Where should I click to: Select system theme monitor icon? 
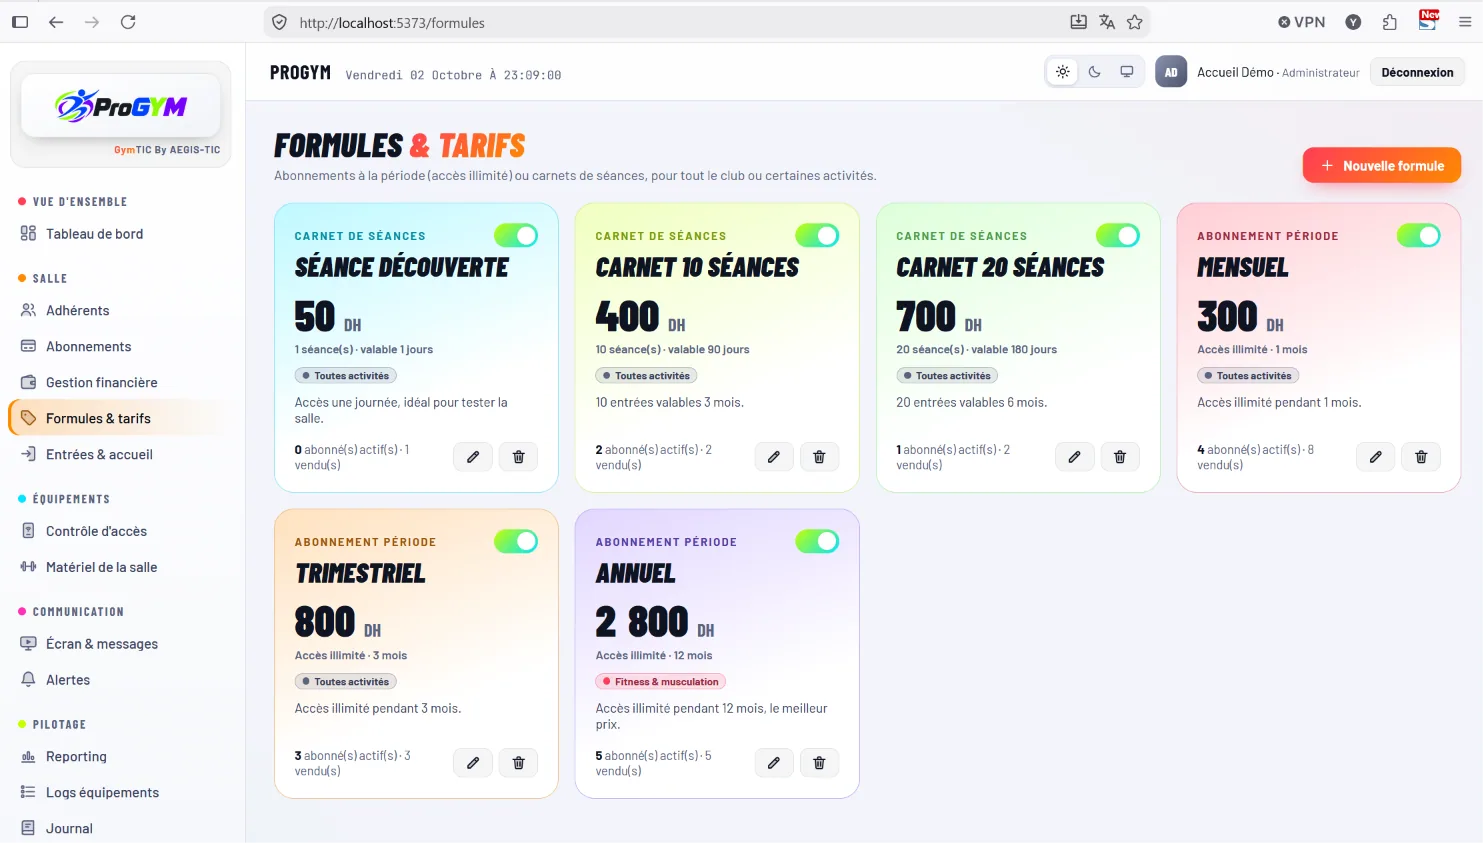1127,72
